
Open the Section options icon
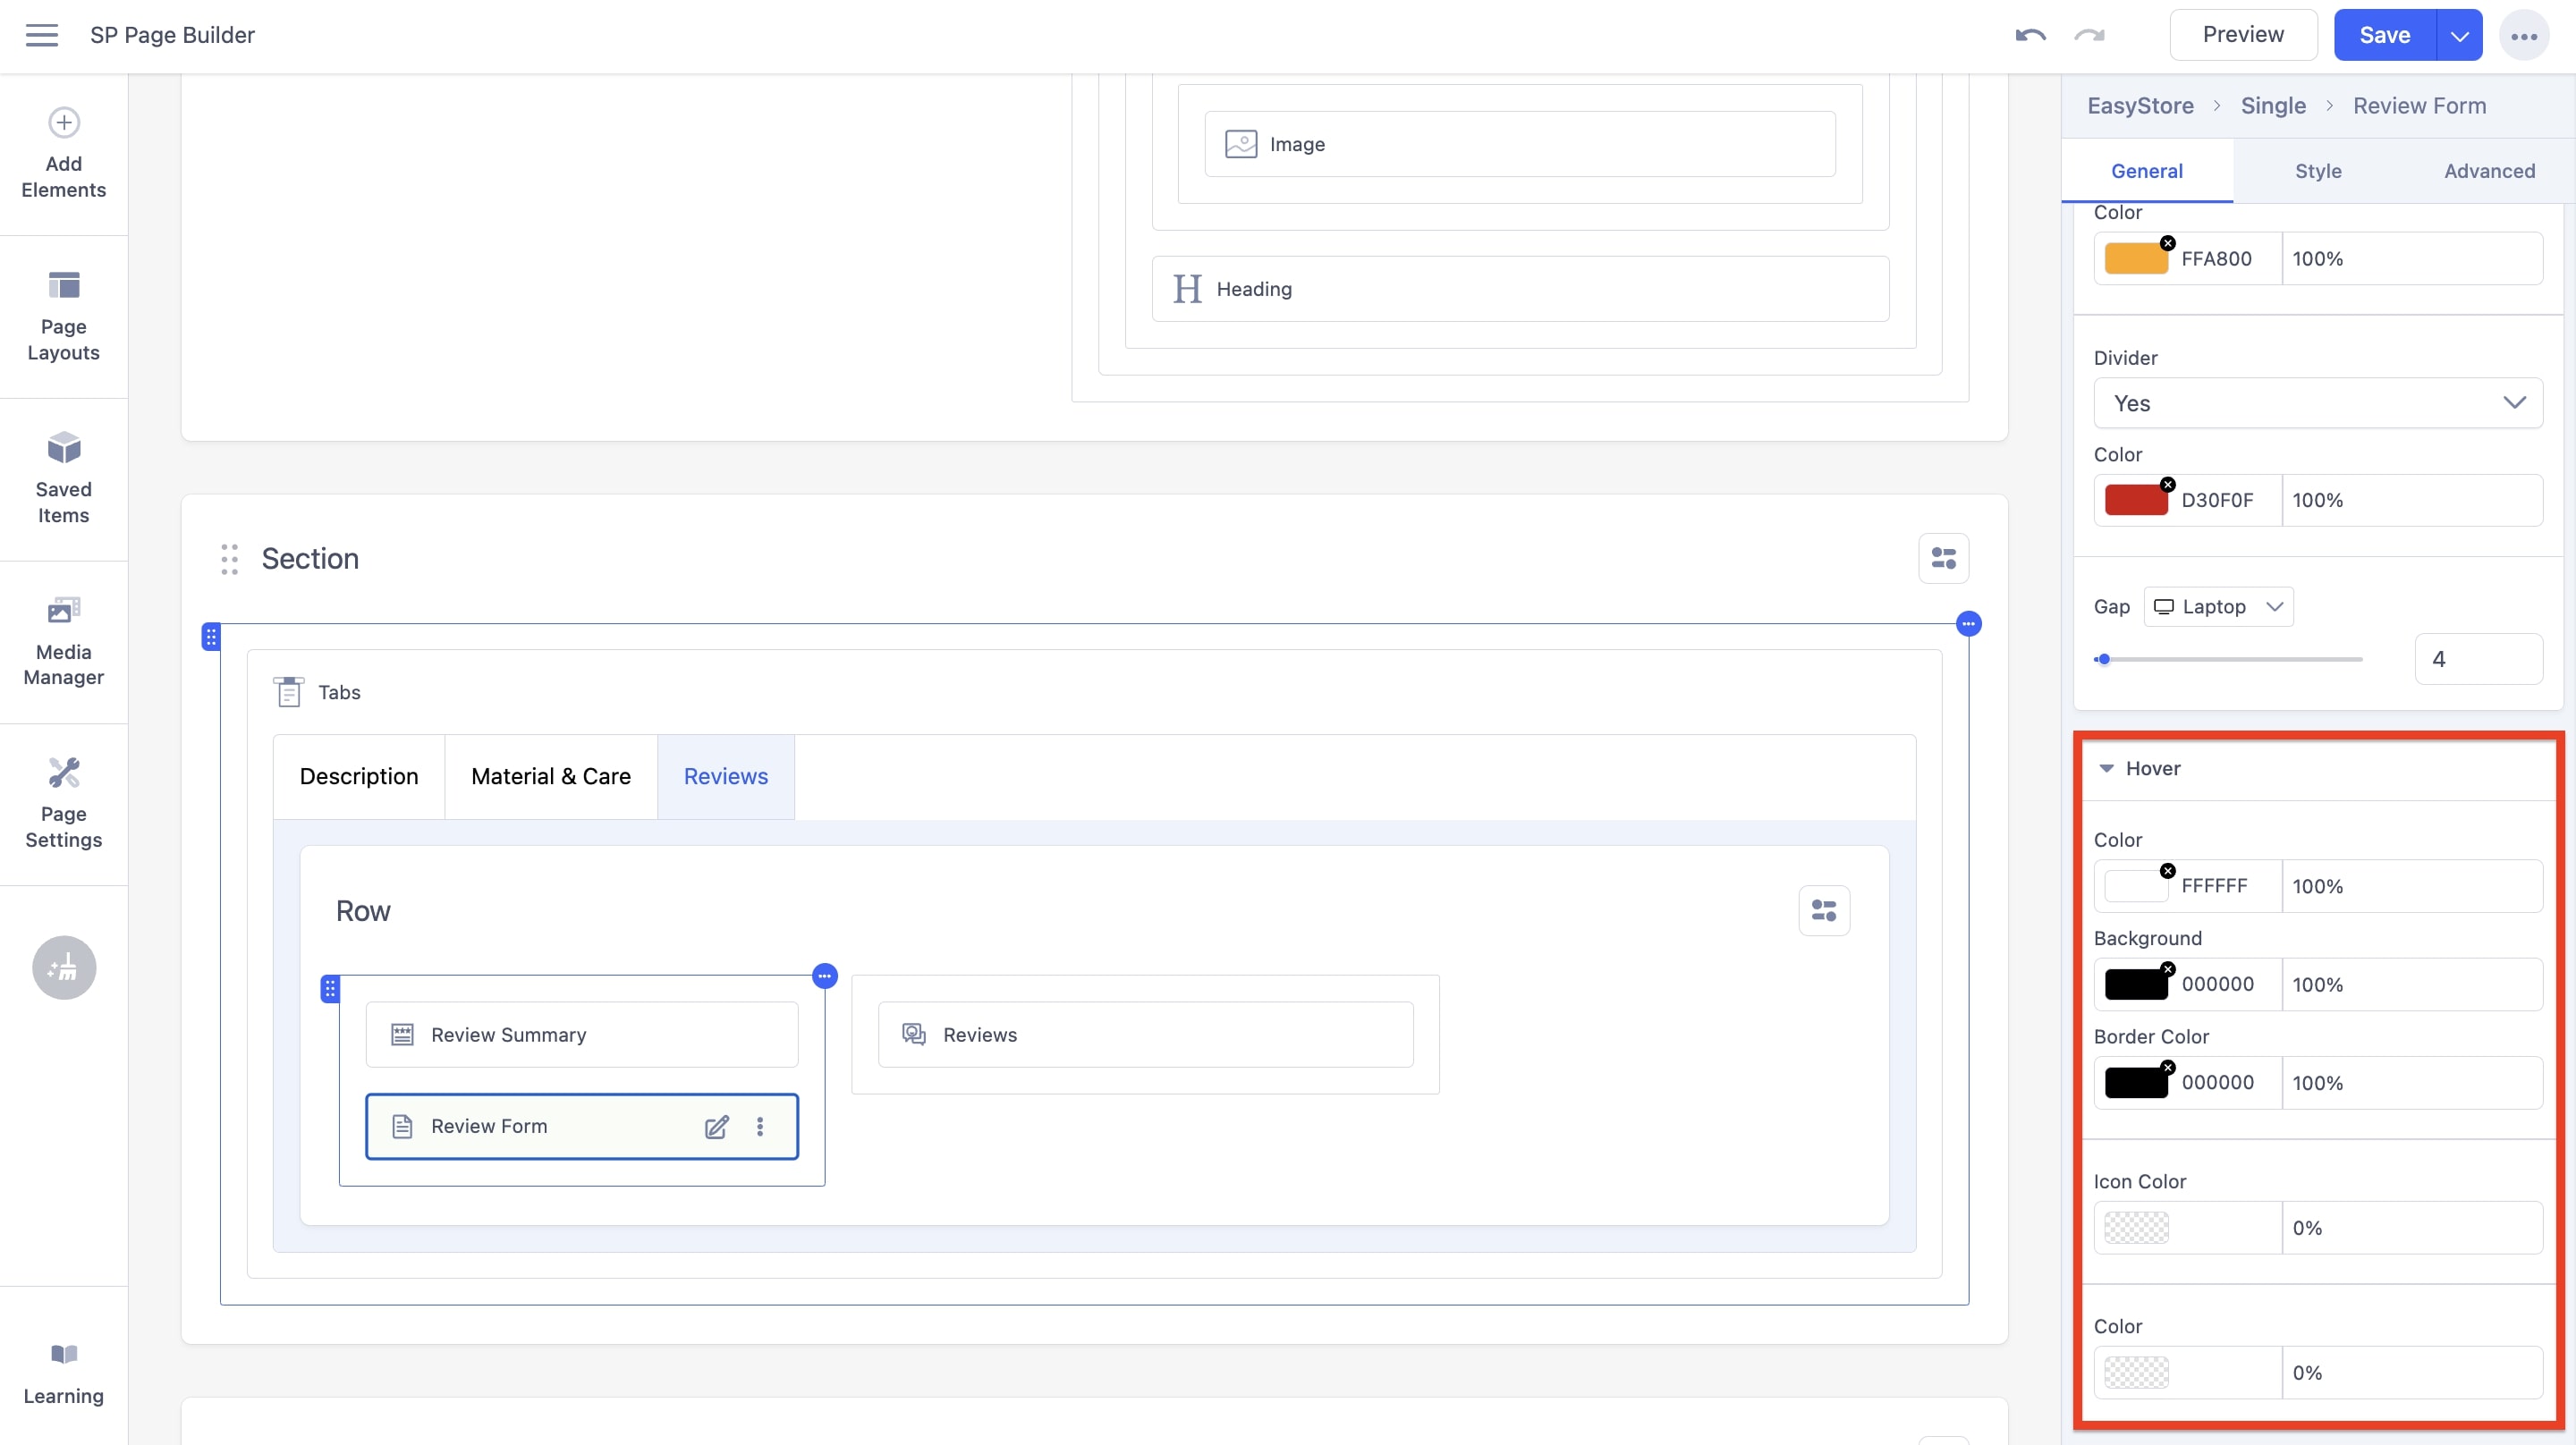coord(1944,558)
